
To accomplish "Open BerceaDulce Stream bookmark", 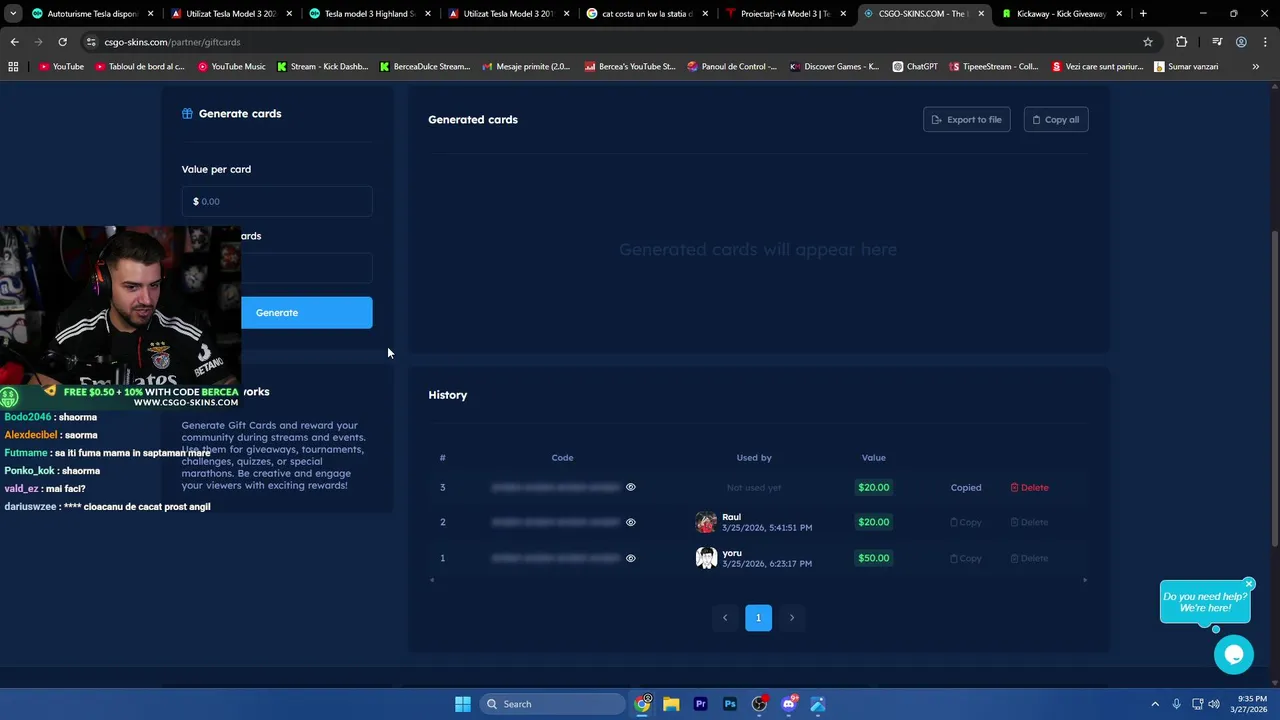I will tap(425, 66).
